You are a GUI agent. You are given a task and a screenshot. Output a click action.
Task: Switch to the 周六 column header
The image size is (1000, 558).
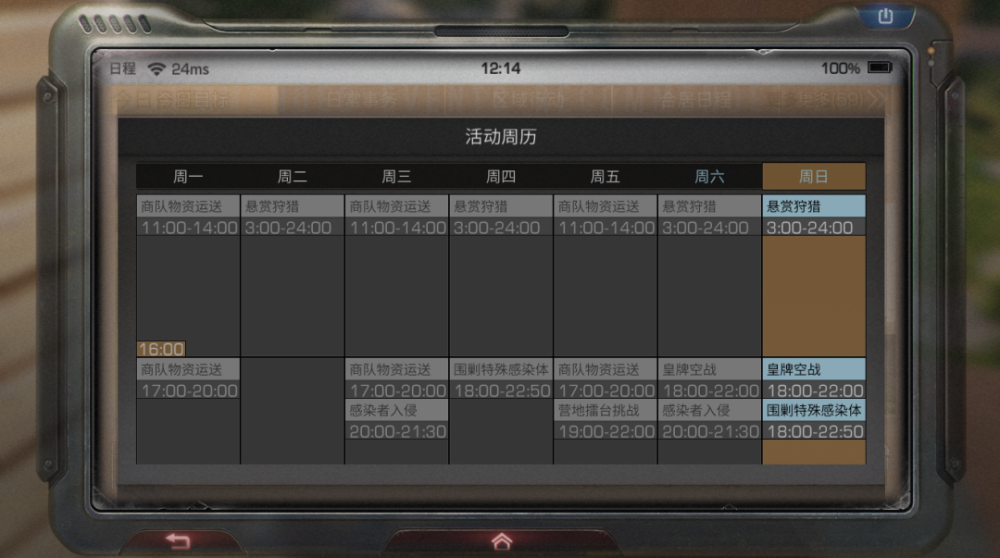click(709, 177)
